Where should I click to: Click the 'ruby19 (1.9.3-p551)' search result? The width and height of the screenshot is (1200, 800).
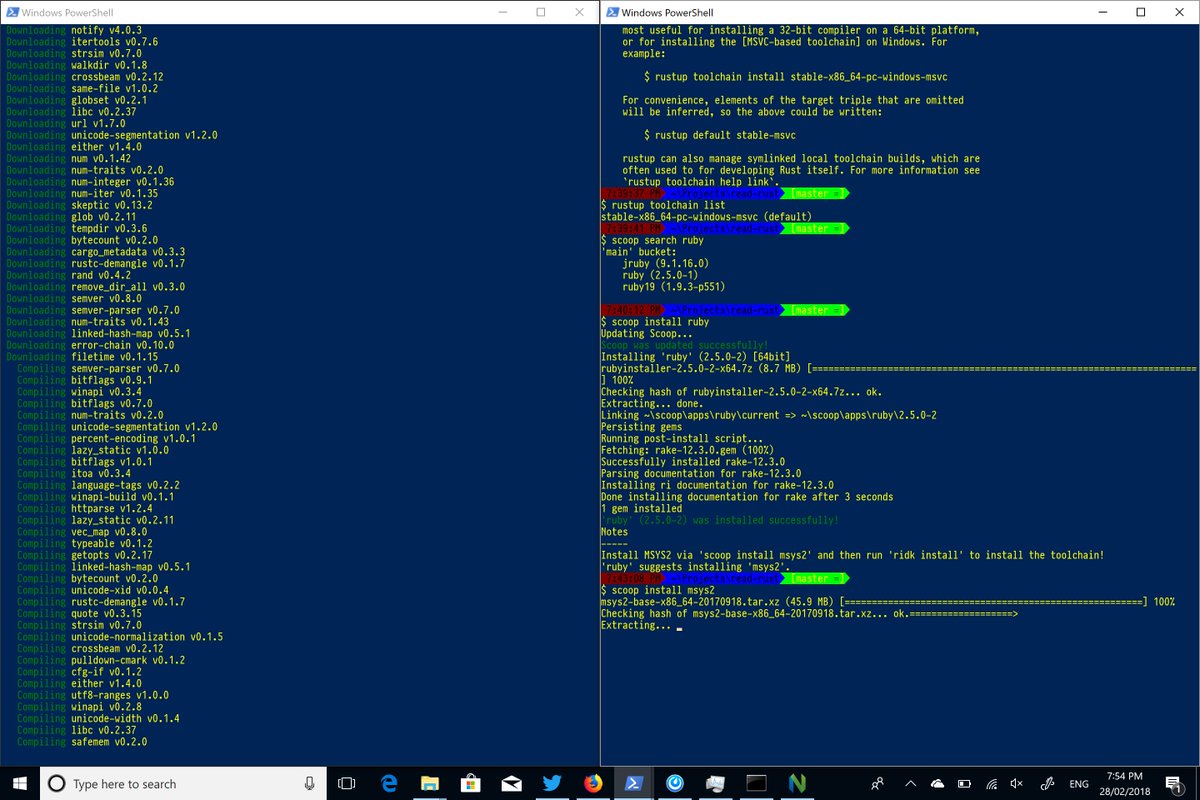673,287
